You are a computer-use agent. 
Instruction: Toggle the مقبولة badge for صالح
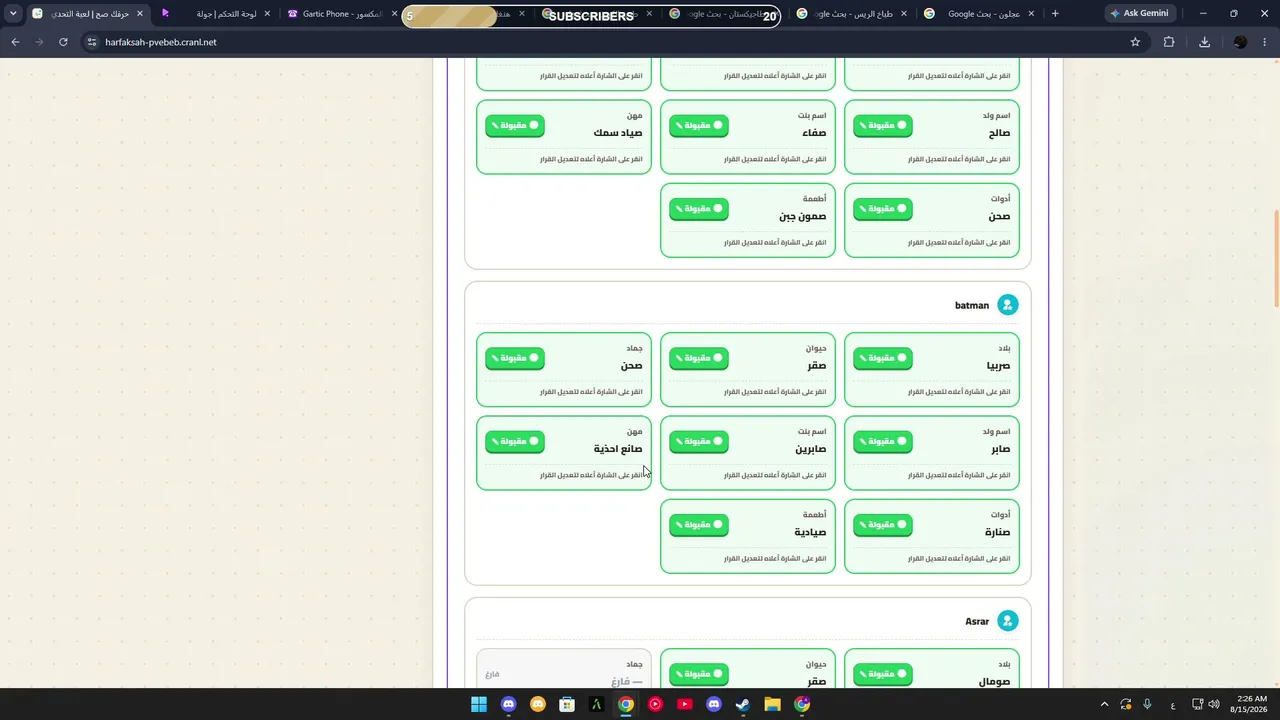(882, 126)
